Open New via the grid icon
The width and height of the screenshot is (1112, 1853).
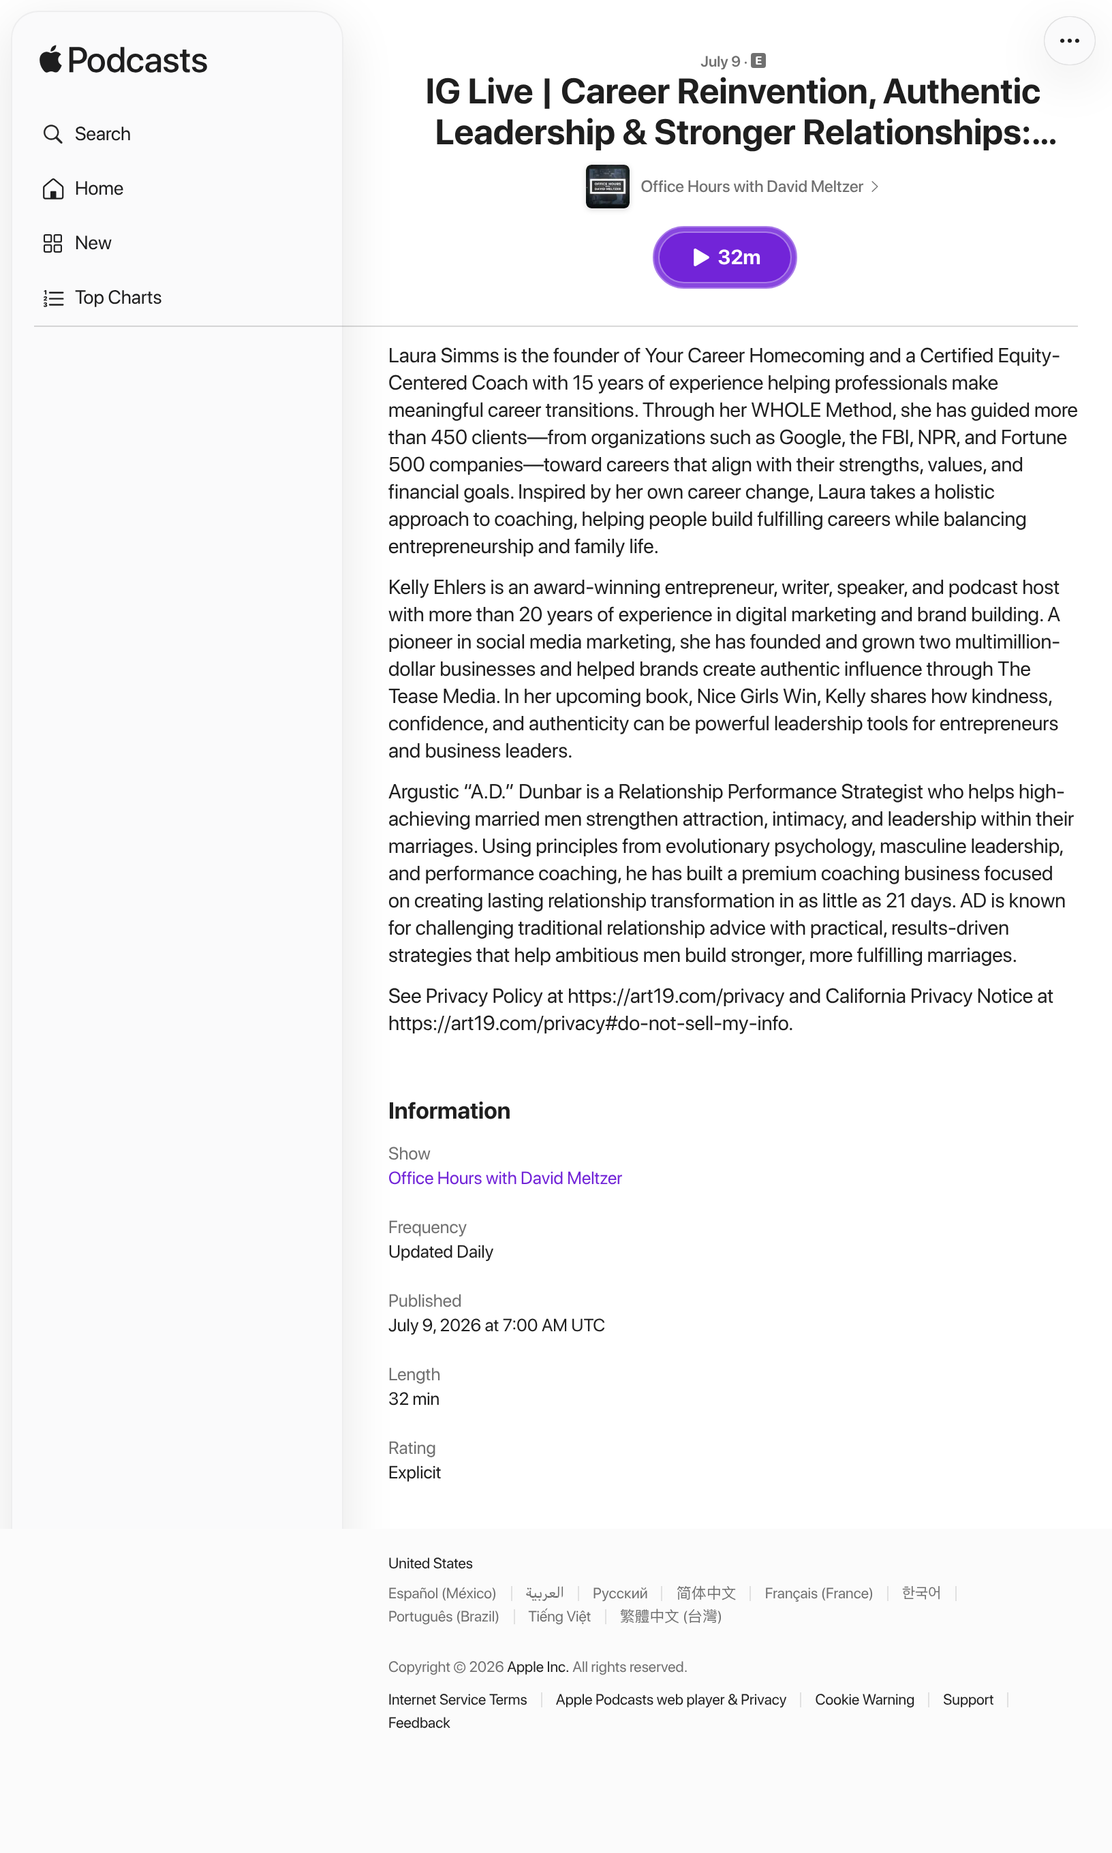pyautogui.click(x=53, y=243)
